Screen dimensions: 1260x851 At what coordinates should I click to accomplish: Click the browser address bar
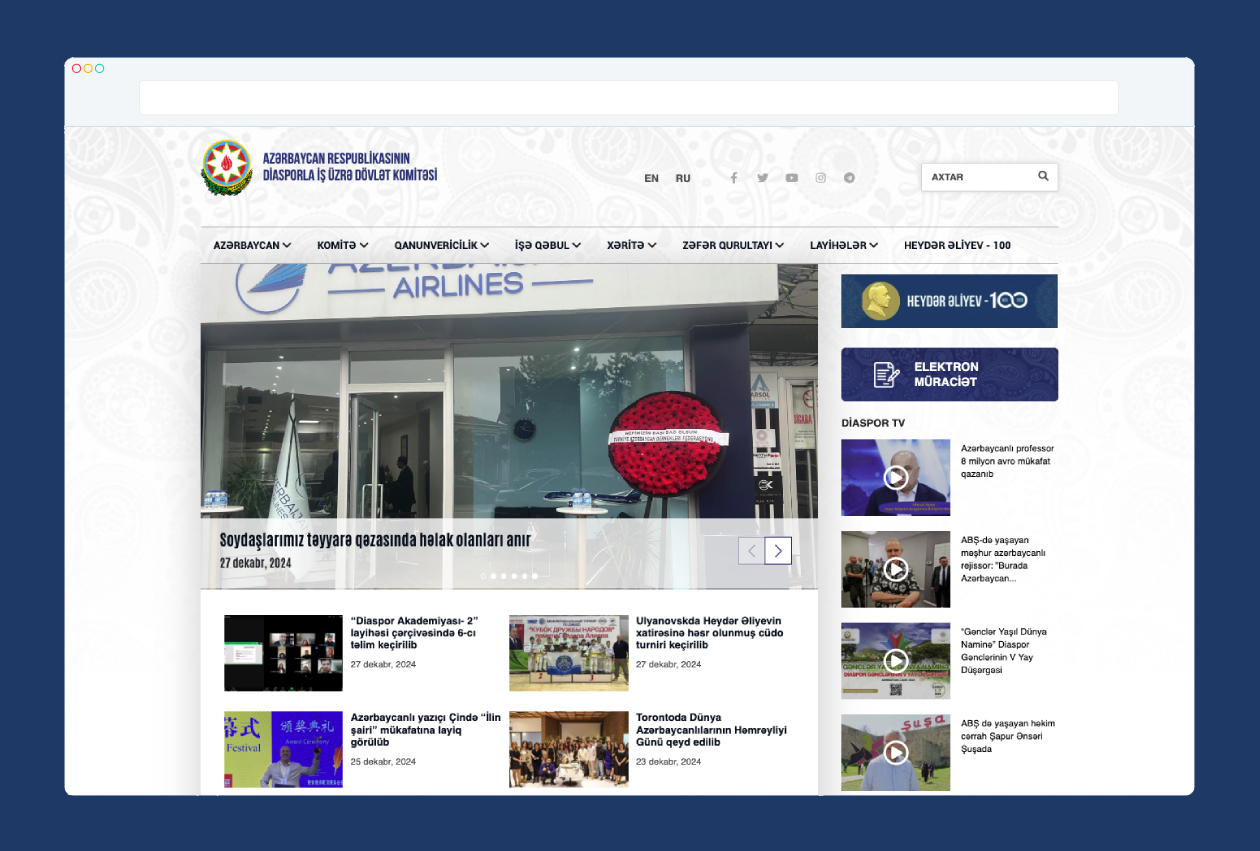(x=628, y=98)
